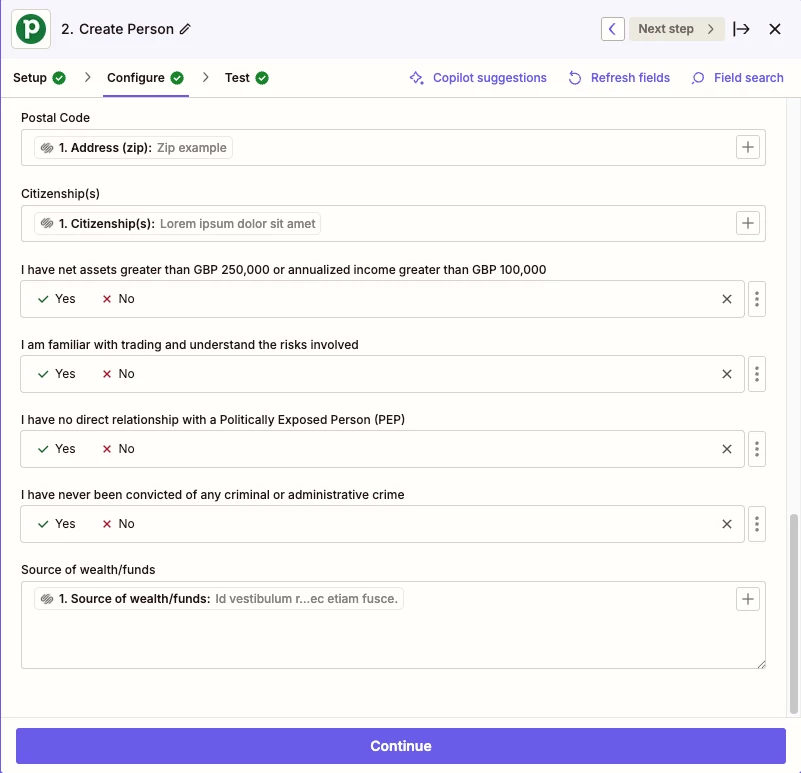The width and height of the screenshot is (801, 773).
Task: Expand panel with arrow-to-bar icon
Action: [x=741, y=29]
